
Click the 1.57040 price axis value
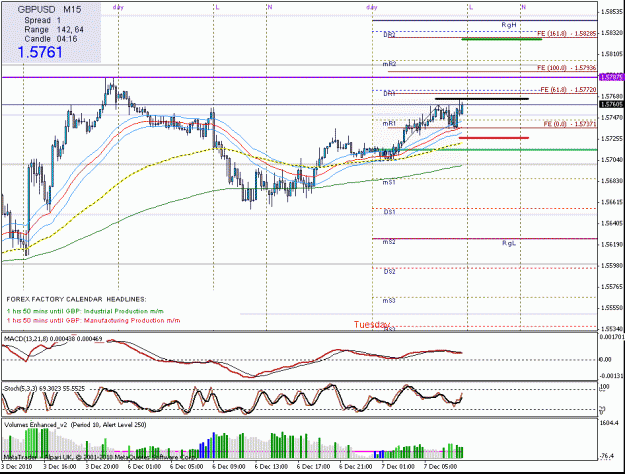(x=612, y=160)
